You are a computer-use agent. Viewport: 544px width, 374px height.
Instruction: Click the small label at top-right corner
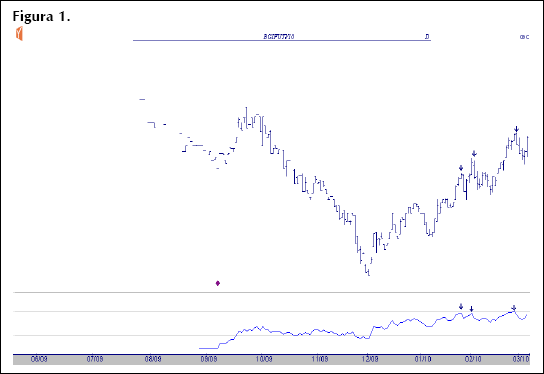tap(524, 37)
